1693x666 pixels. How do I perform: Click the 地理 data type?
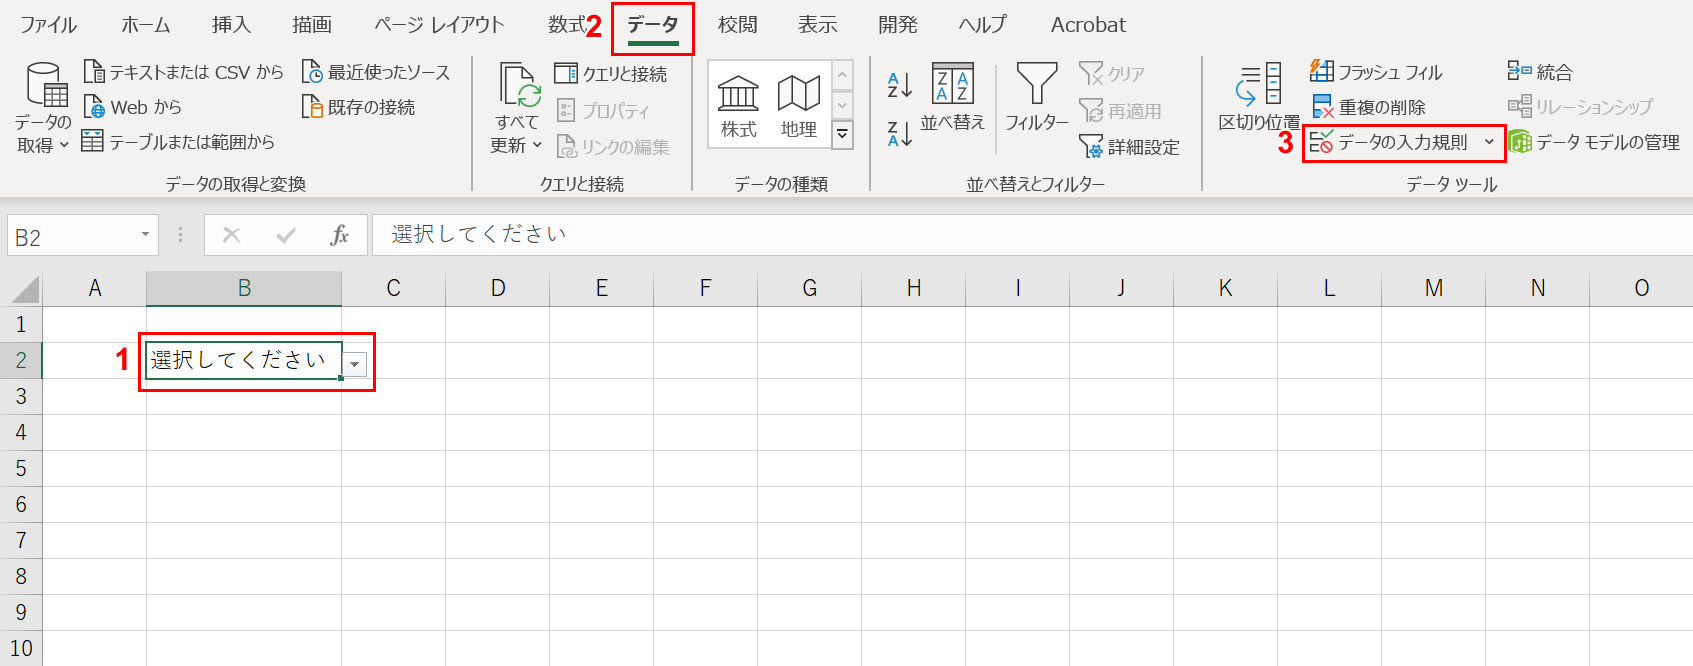[x=799, y=106]
